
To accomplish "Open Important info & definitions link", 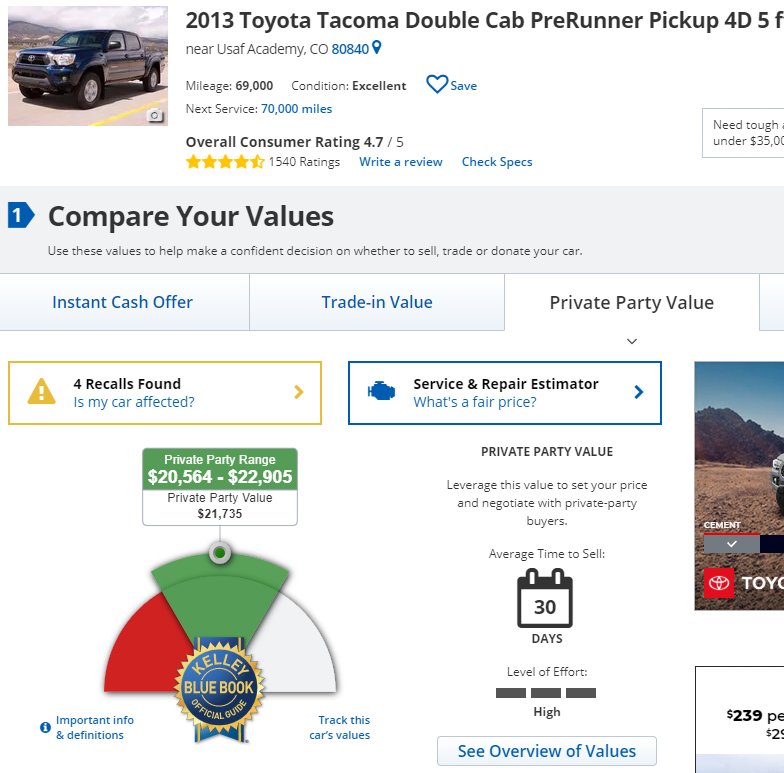I will pos(94,728).
